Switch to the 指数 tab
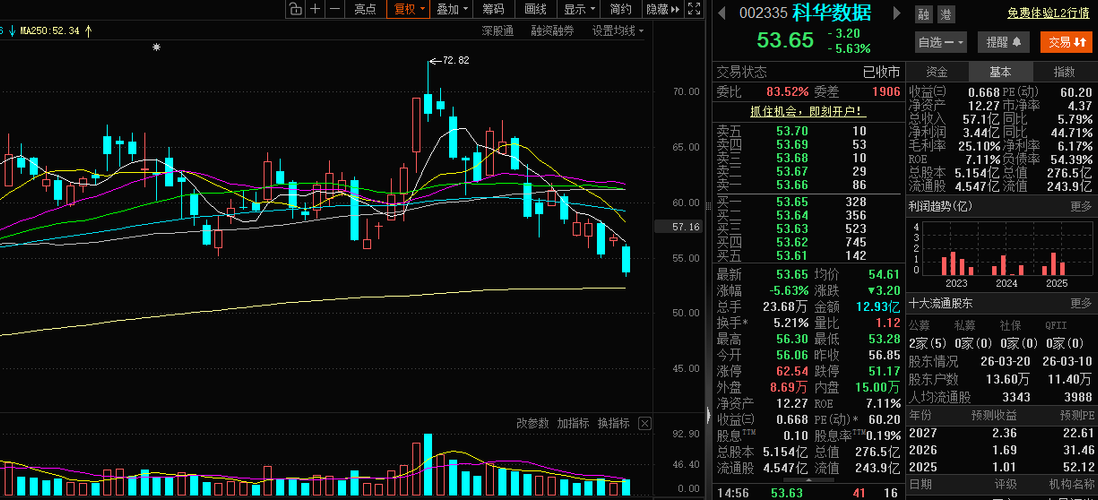 pyautogui.click(x=1064, y=72)
